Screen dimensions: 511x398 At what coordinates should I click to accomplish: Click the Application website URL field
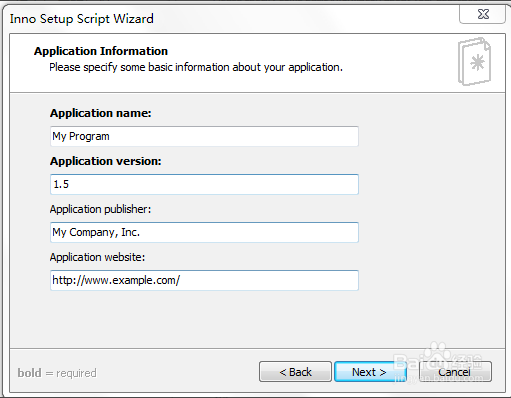coord(204,280)
